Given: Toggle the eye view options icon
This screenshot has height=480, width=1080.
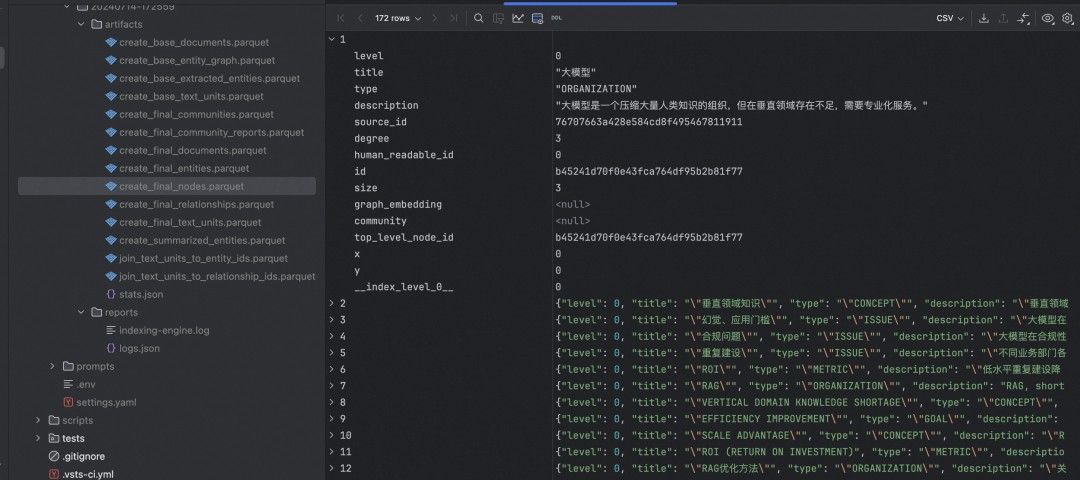Looking at the screenshot, I should [x=1048, y=19].
